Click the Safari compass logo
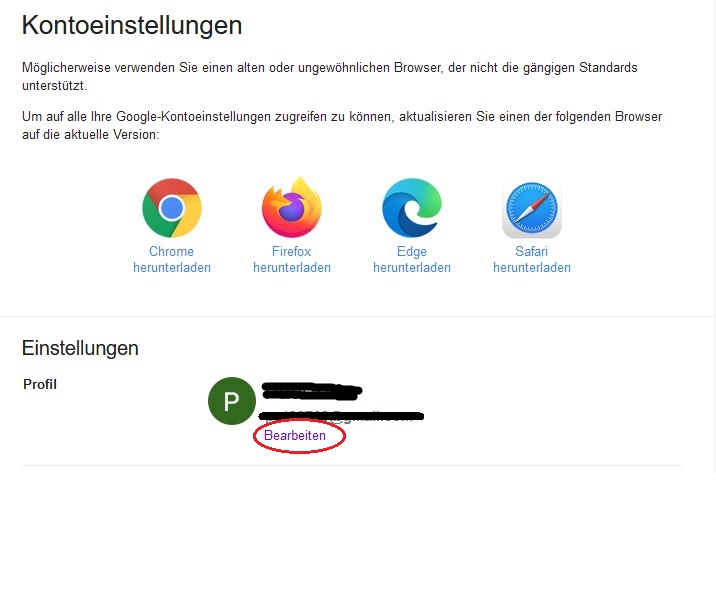Image resolution: width=716 pixels, height=598 pixels. 532,208
